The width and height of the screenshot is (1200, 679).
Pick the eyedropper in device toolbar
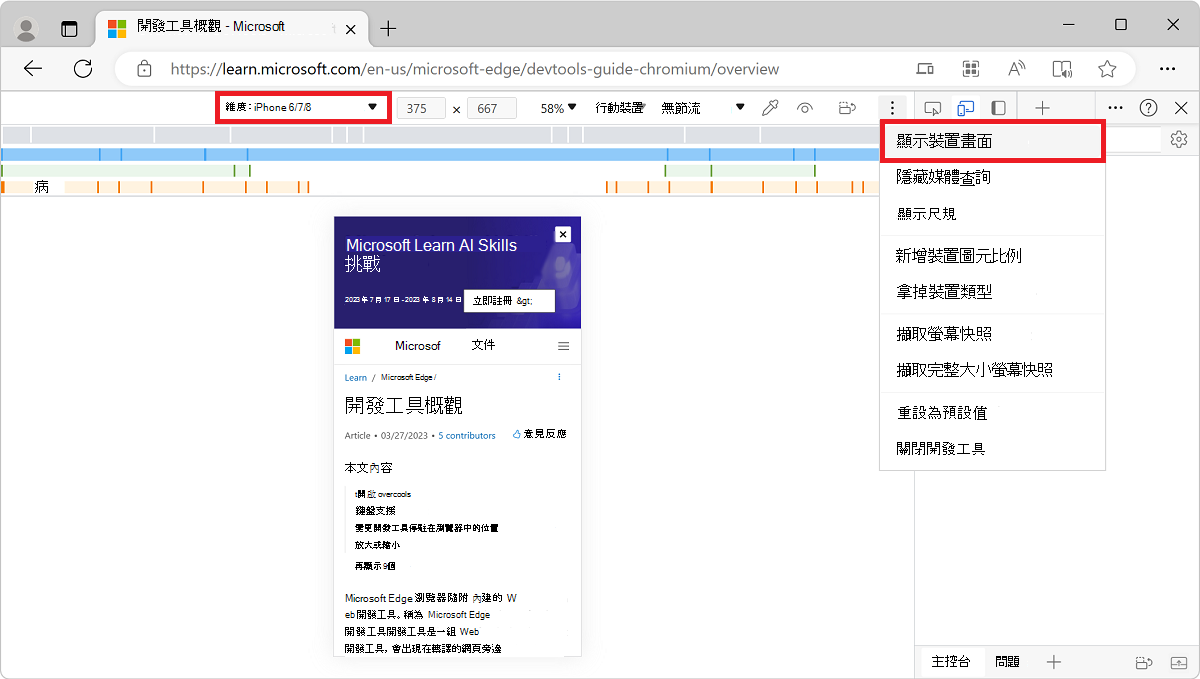tap(770, 108)
